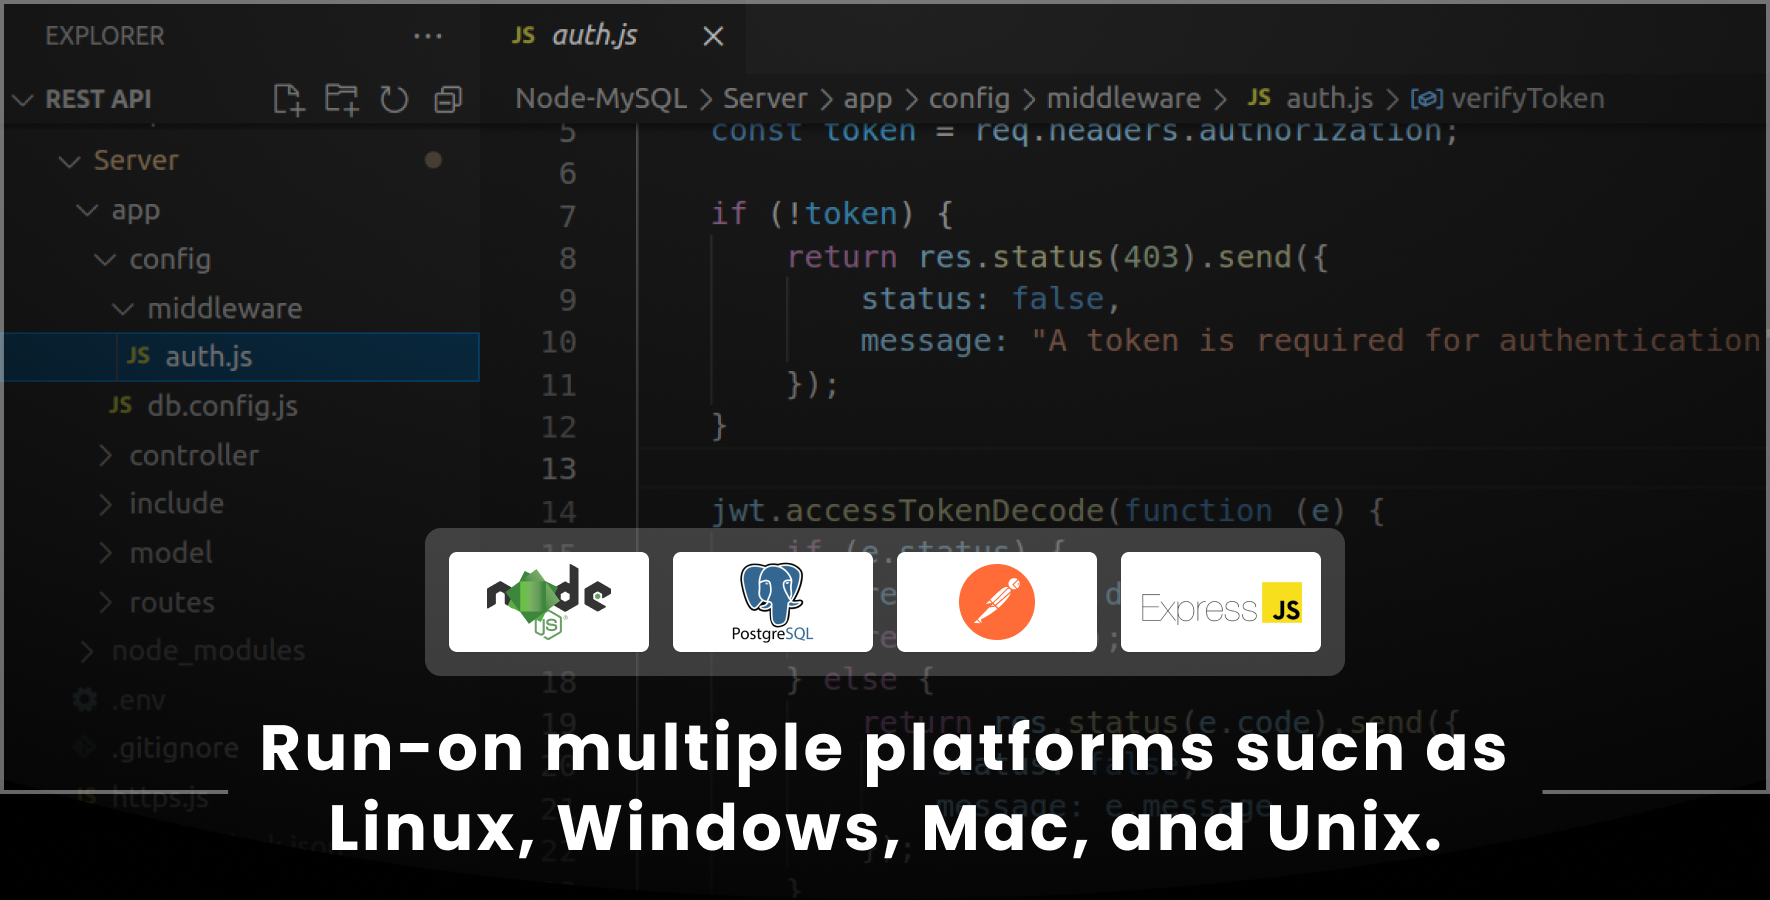The height and width of the screenshot is (900, 1770).
Task: Select the Node.js logo
Action: click(547, 601)
